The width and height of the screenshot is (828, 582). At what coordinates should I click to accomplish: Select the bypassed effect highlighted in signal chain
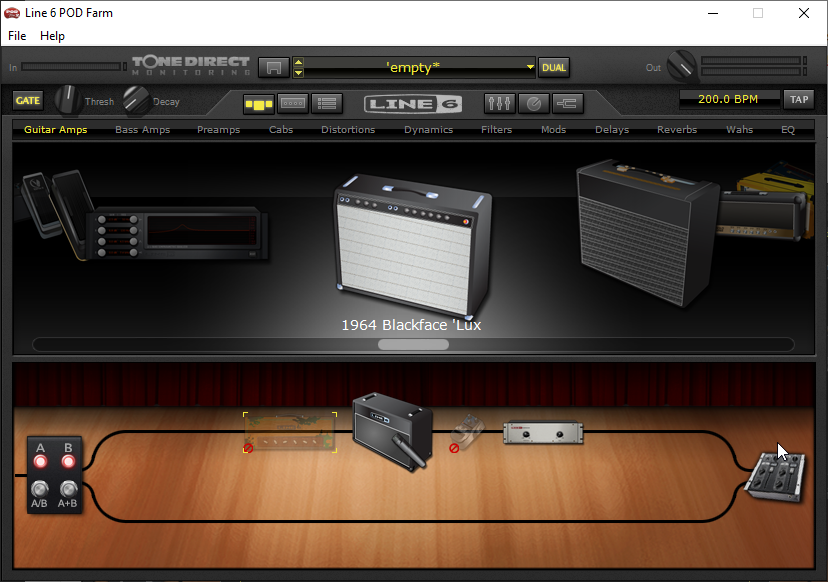(290, 432)
